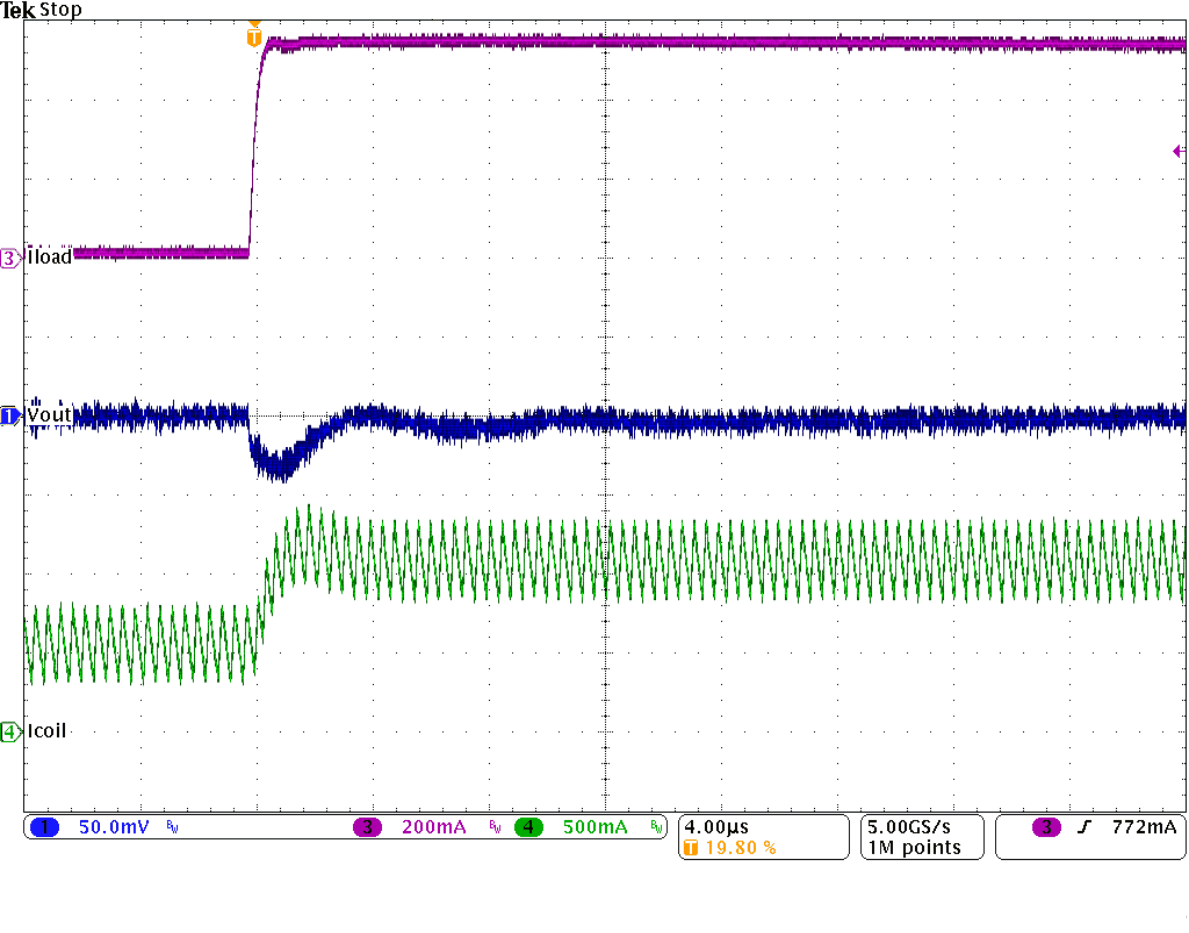Click the channel 4 ground marker beside Icoil
This screenshot has width=1189, height=933.
[8, 731]
